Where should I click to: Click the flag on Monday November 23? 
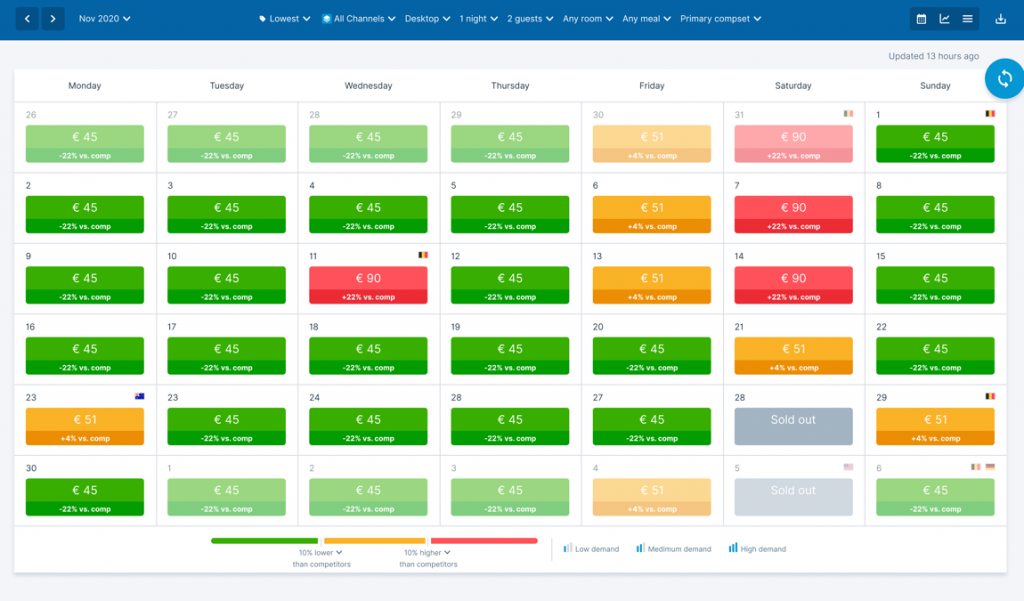(x=139, y=396)
